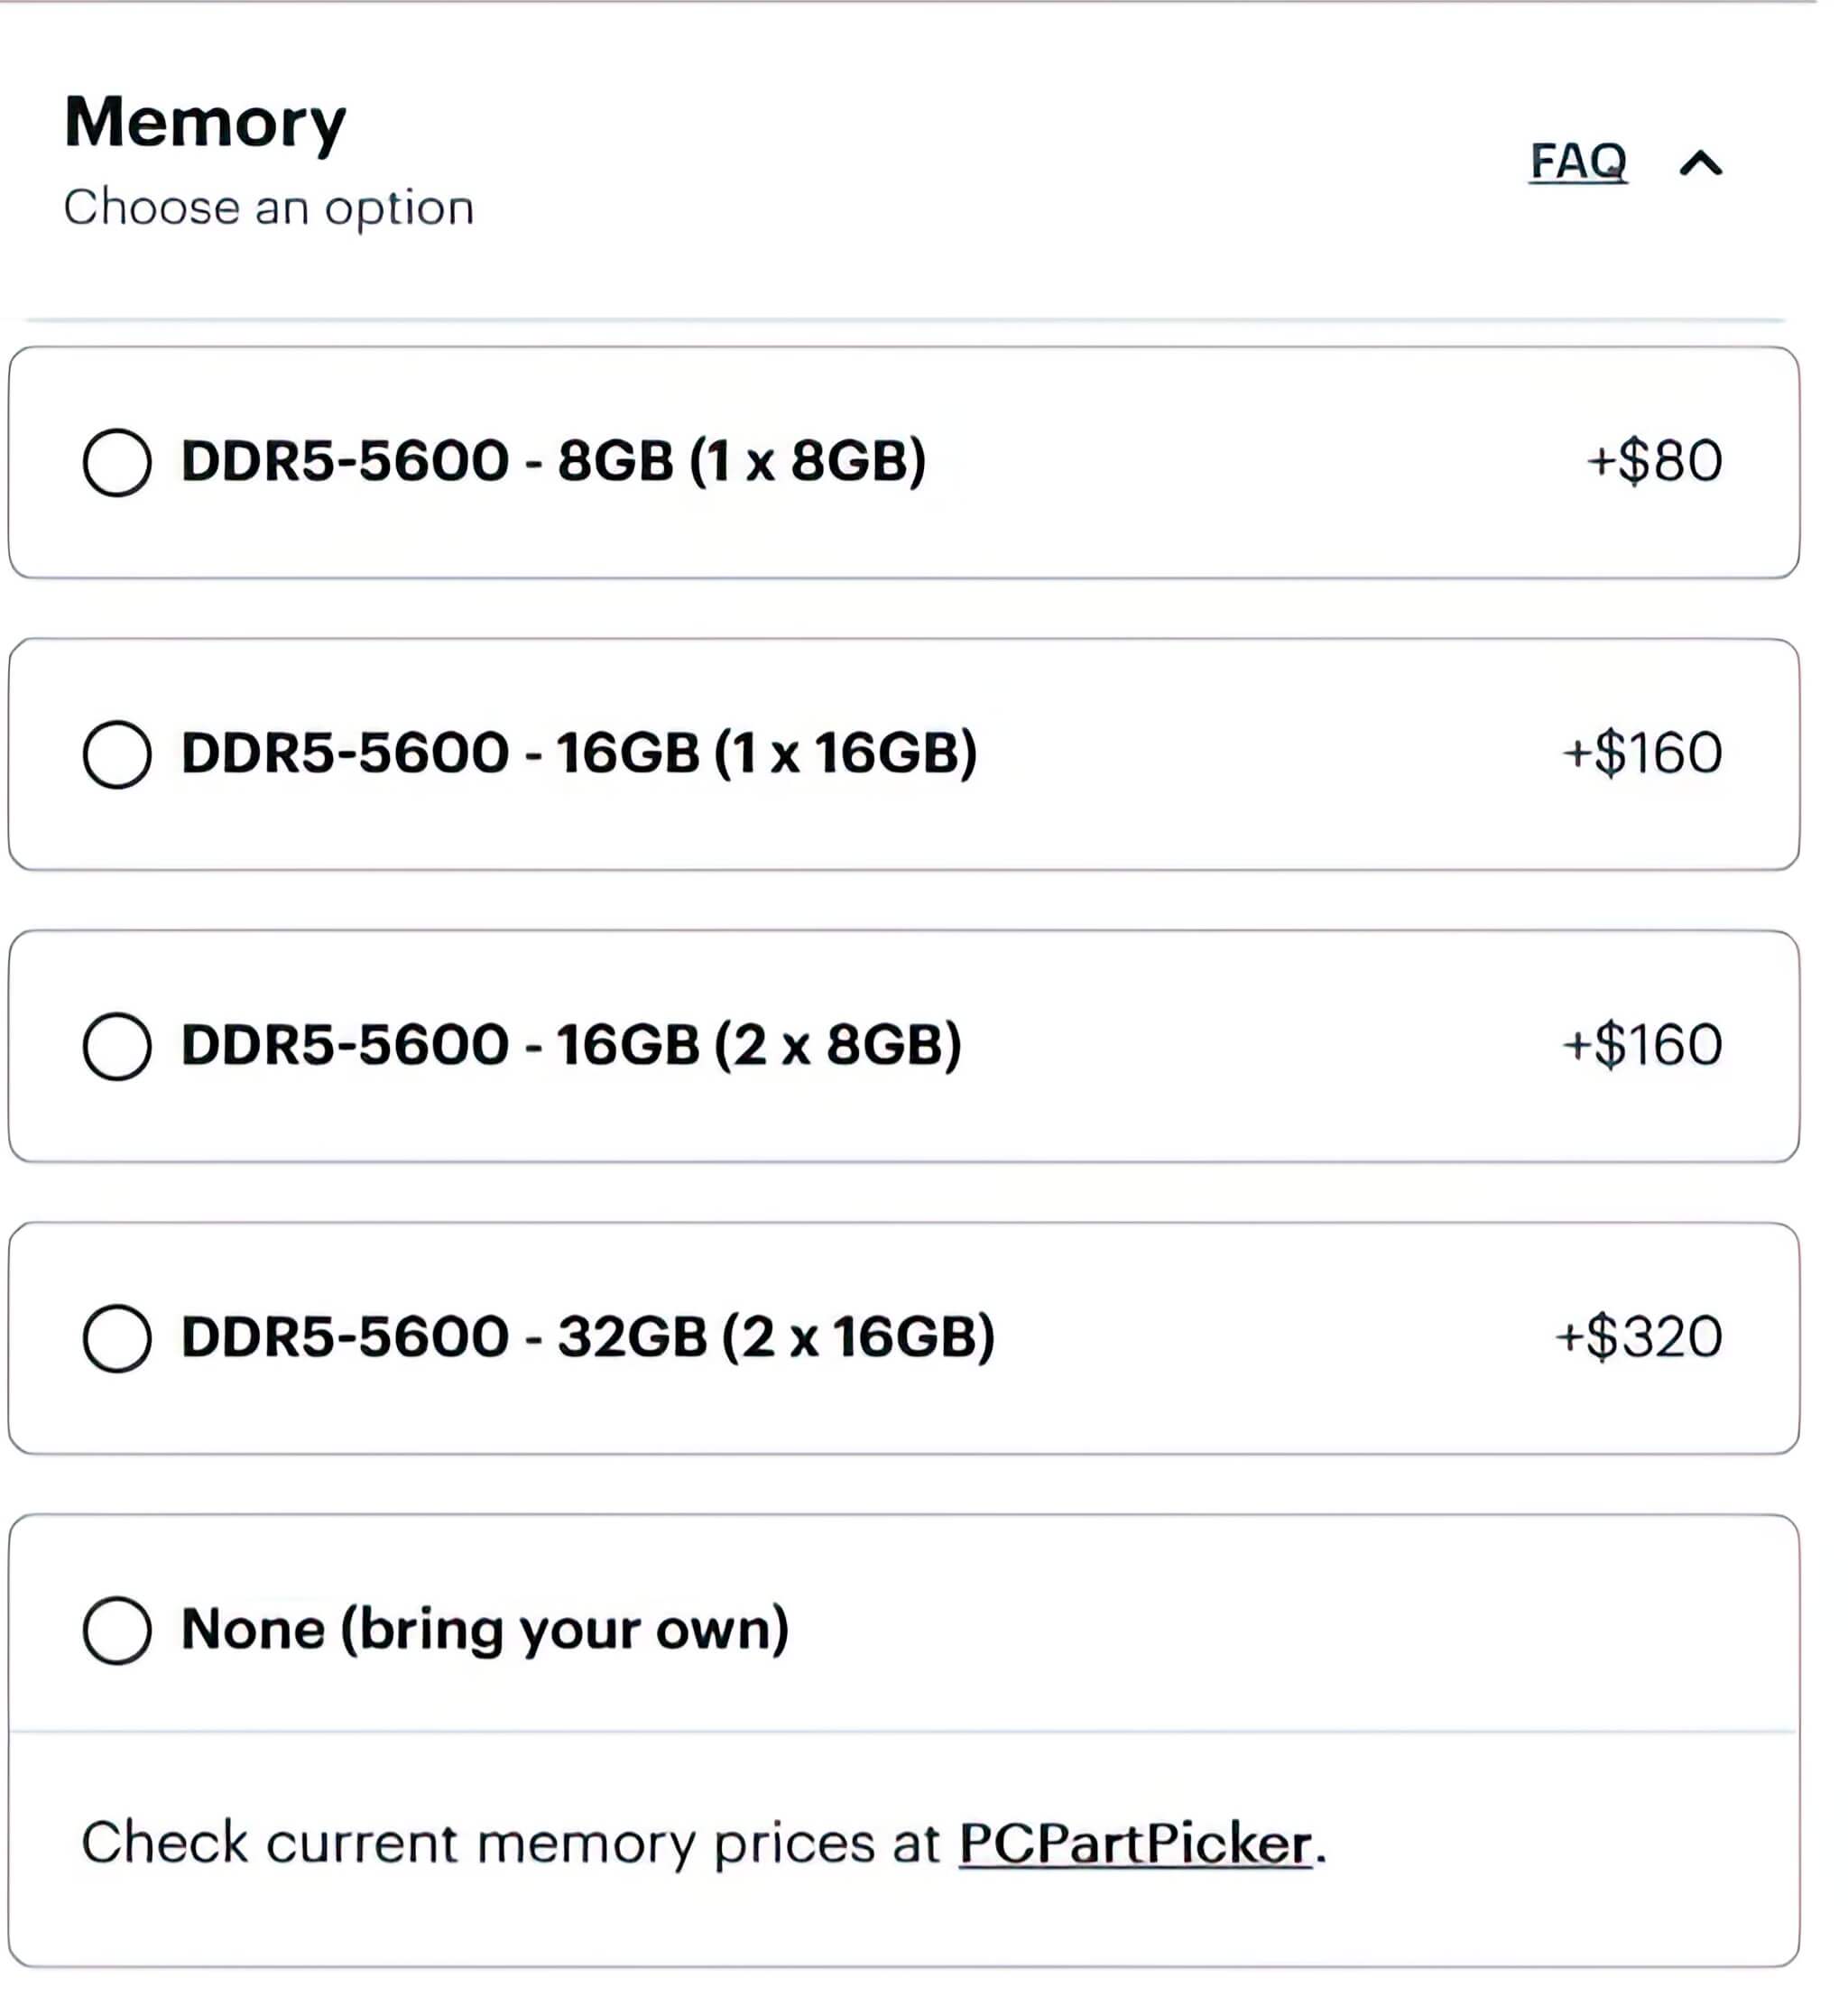Select the 32GB (2 x 16GB) radio button
The image size is (1848, 2015).
click(117, 1338)
